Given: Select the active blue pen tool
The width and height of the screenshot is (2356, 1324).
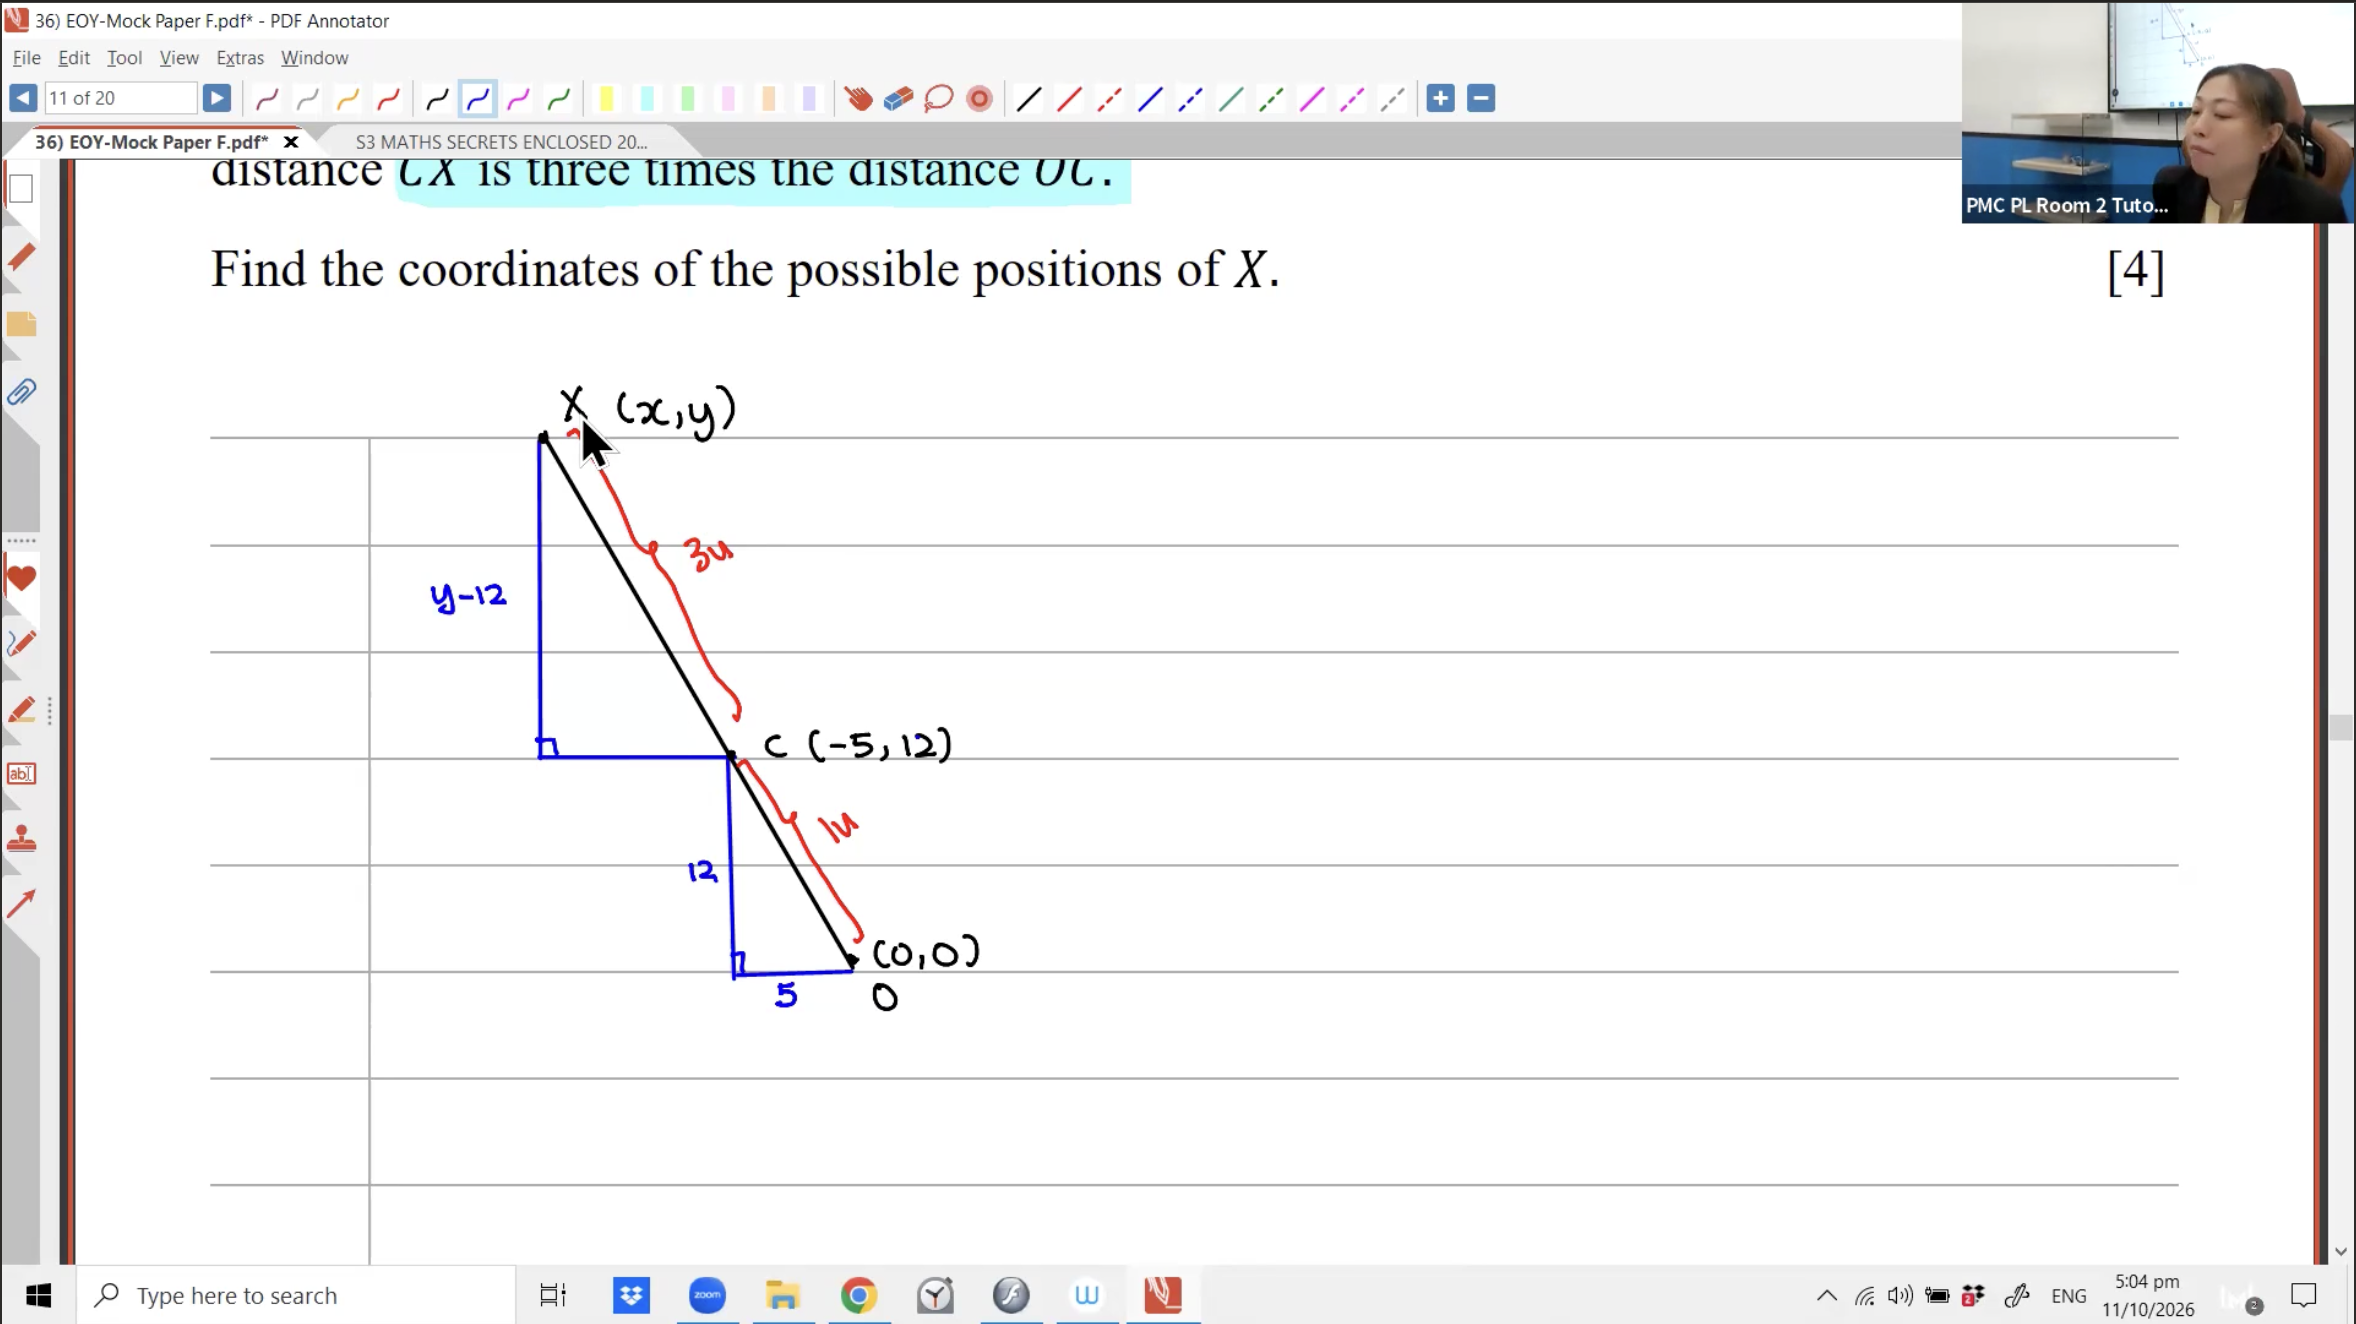Looking at the screenshot, I should (478, 98).
